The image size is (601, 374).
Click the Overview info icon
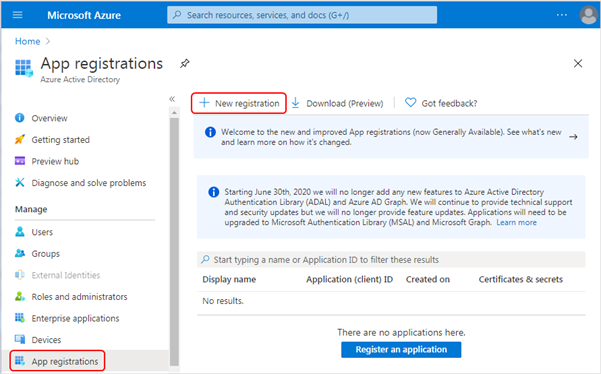[x=20, y=118]
